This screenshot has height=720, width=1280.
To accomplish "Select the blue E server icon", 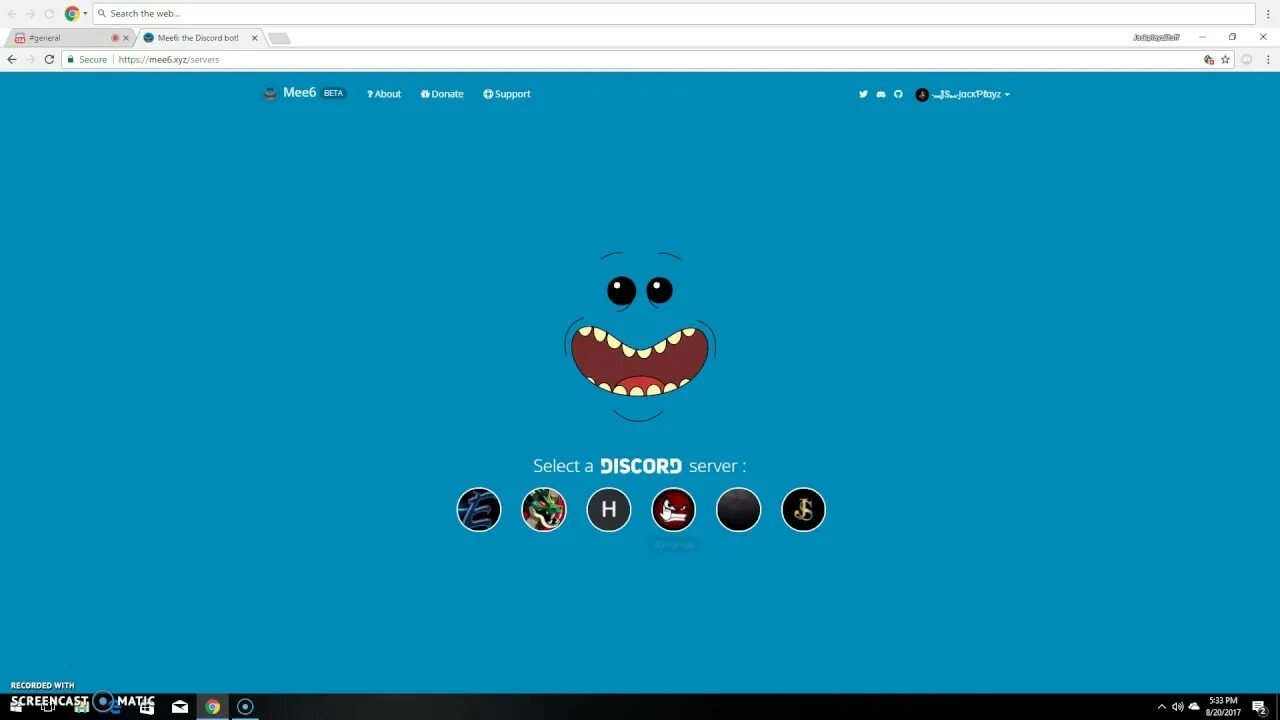I will pyautogui.click(x=479, y=510).
